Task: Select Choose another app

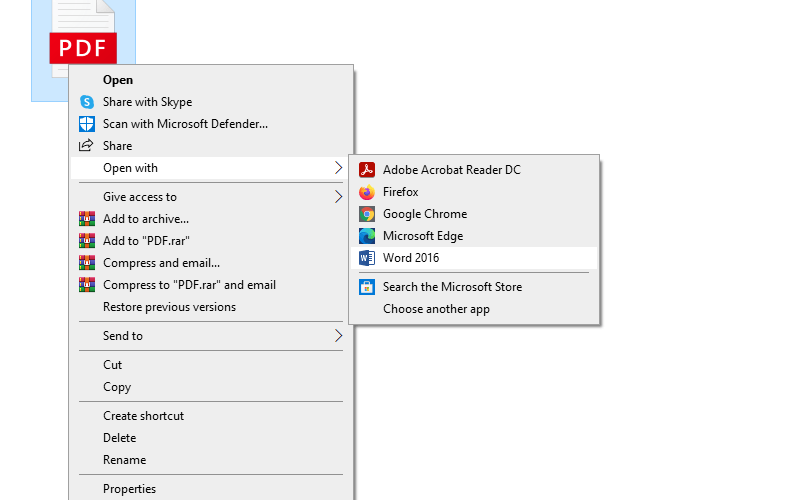Action: tap(436, 309)
